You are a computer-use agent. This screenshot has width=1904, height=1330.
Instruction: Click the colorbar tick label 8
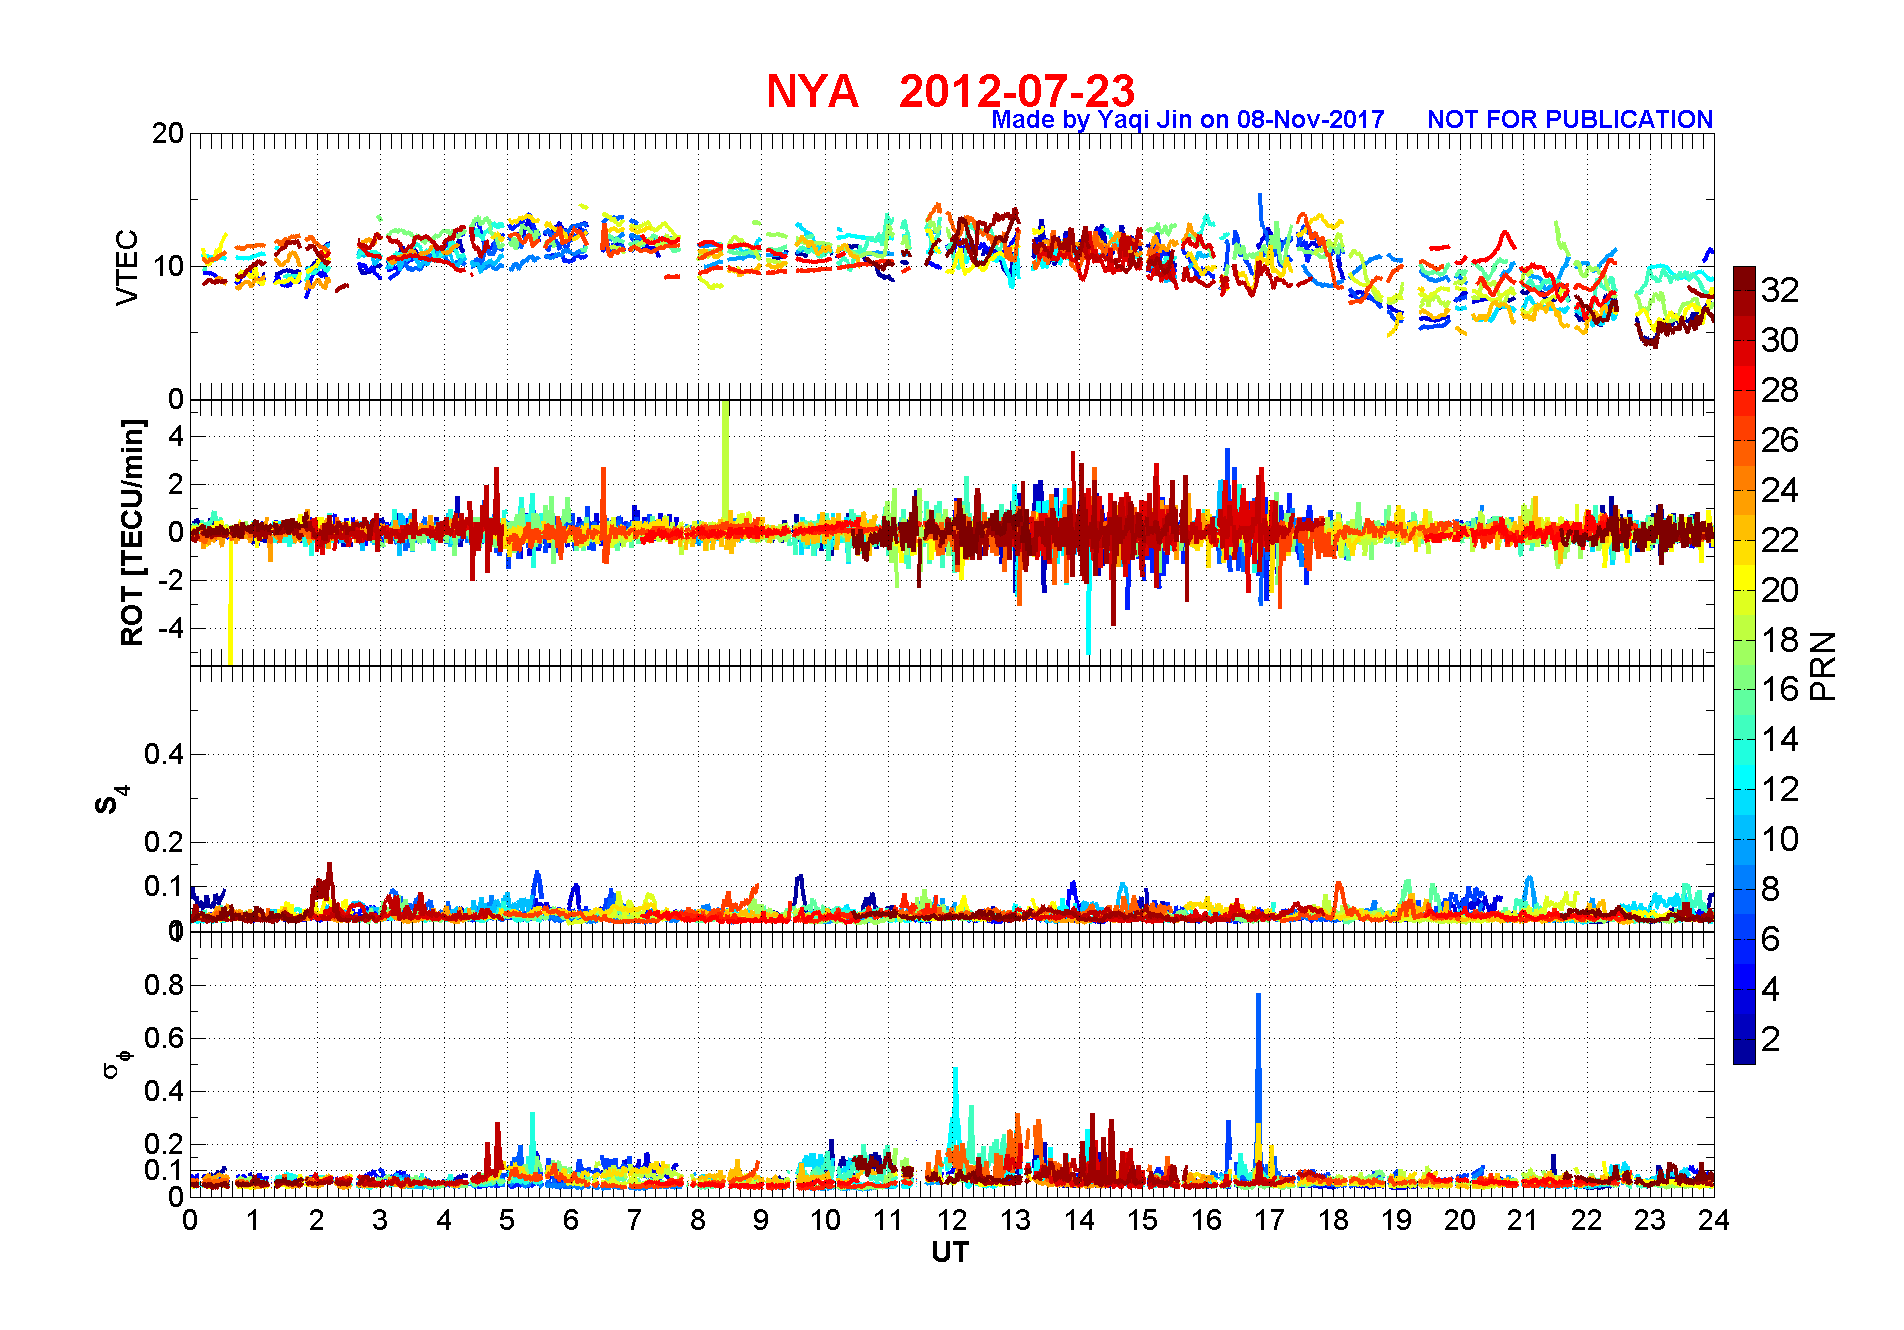click(x=1770, y=889)
